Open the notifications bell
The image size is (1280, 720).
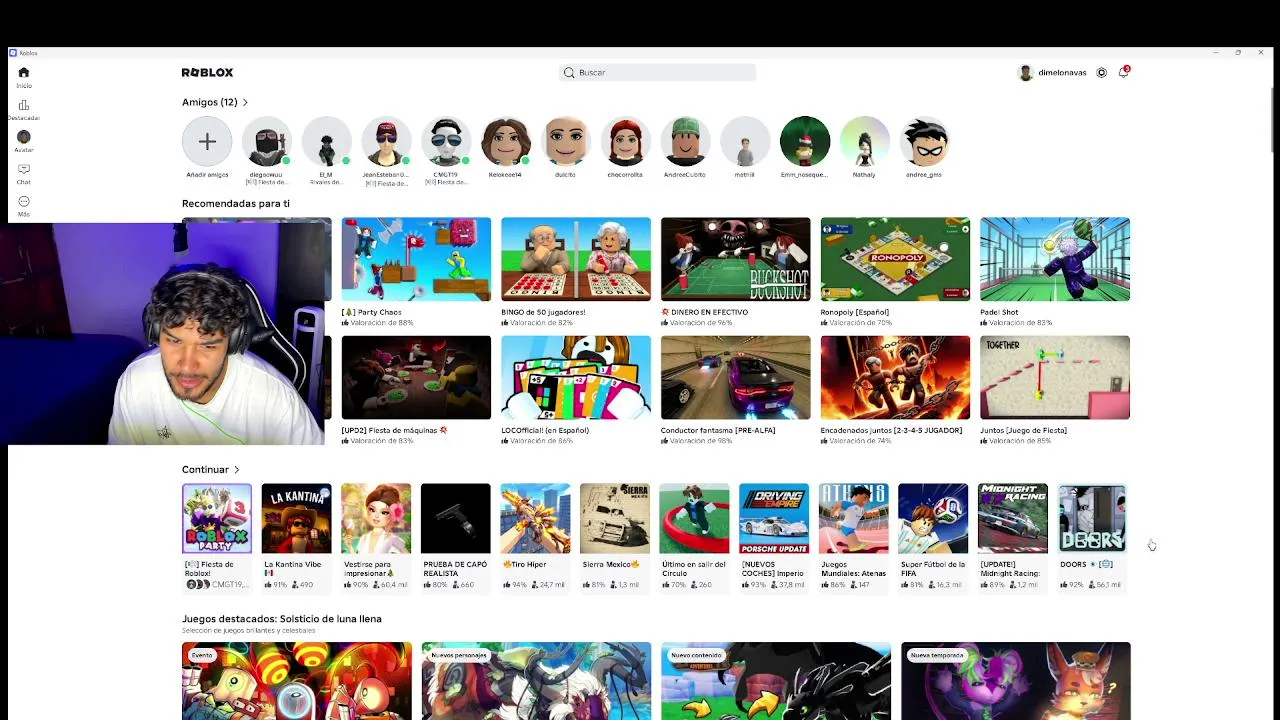[1123, 72]
